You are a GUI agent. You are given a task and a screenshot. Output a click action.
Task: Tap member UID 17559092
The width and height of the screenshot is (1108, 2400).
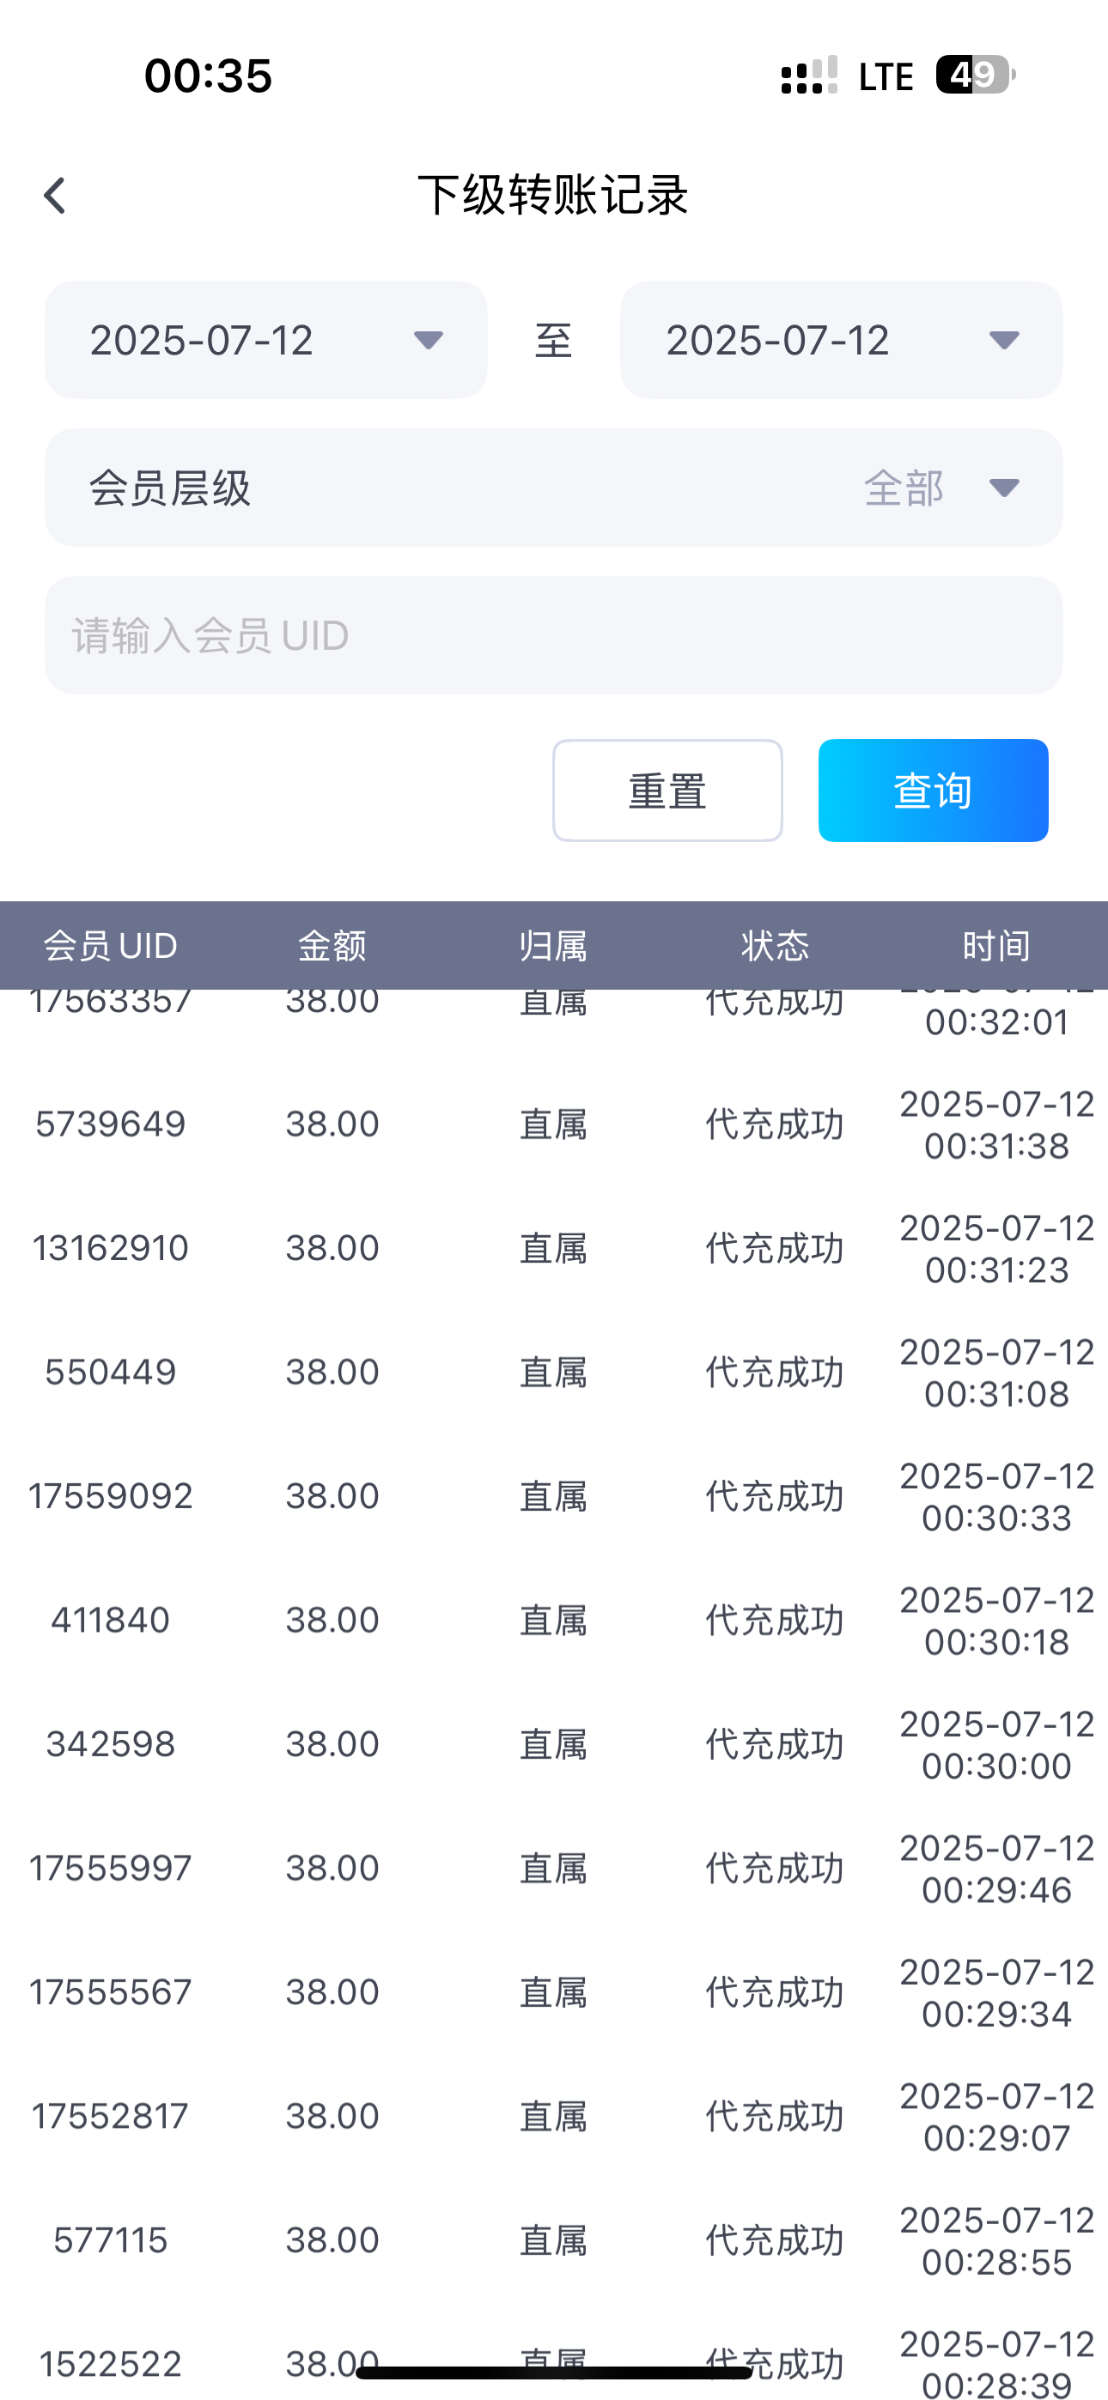(x=110, y=1497)
